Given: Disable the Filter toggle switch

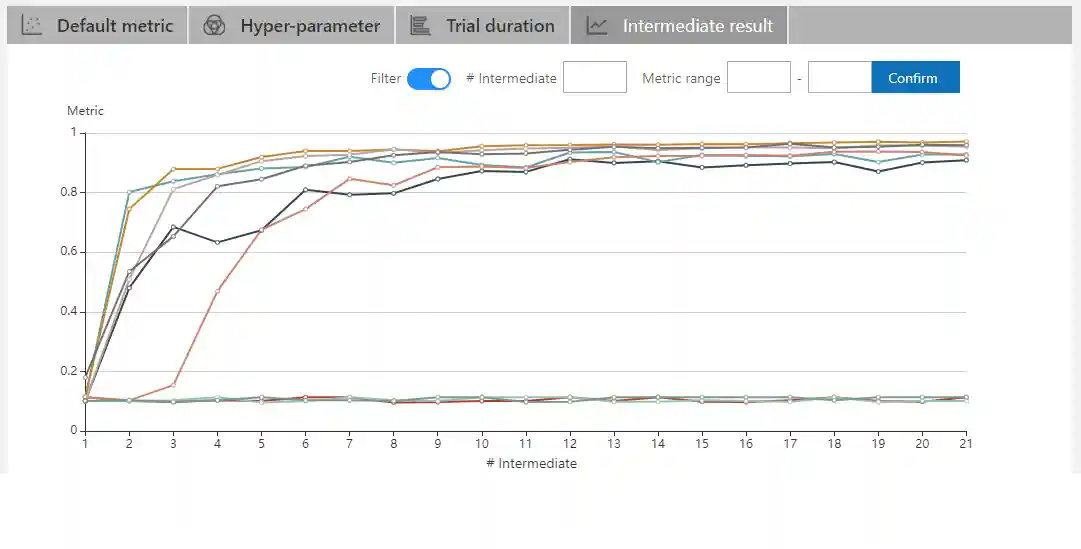Looking at the screenshot, I should tap(429, 78).
